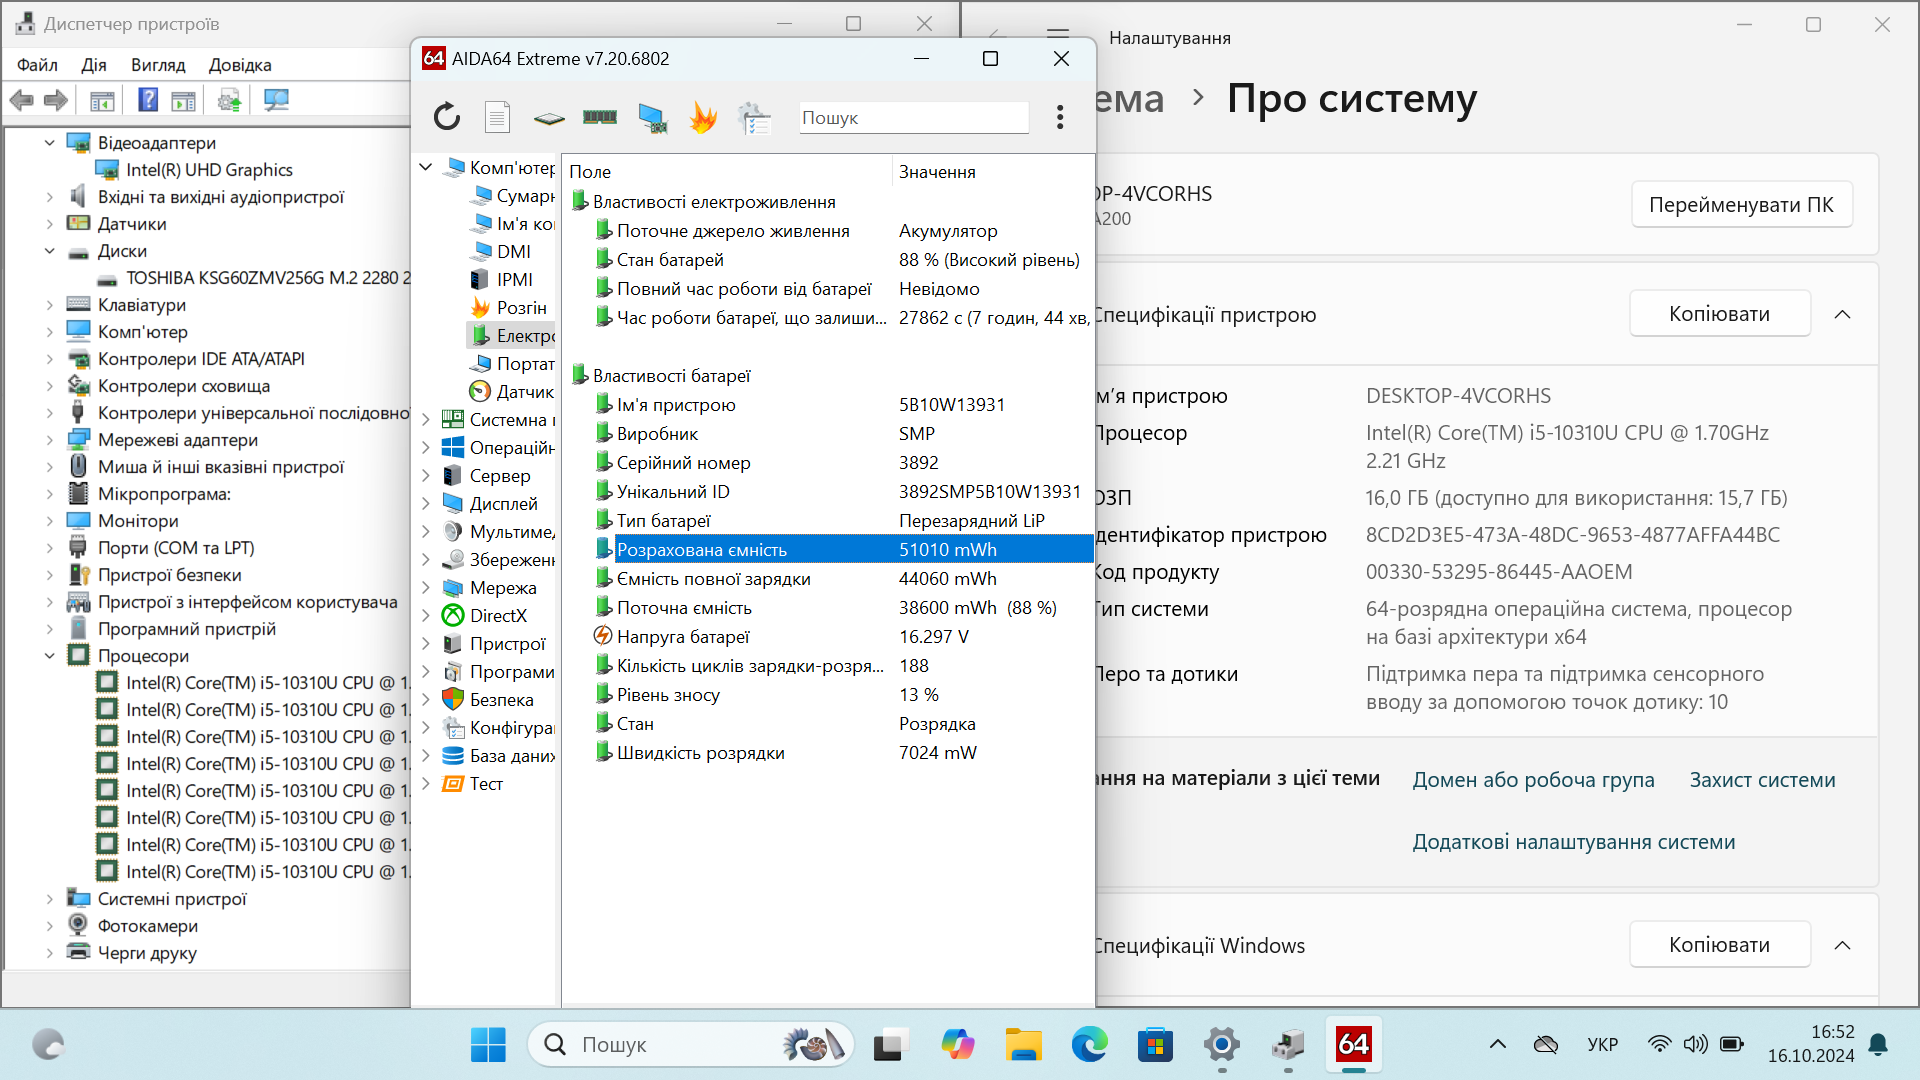Select IPMI in the AIDA64 tree
Image resolution: width=1920 pixels, height=1080 pixels.
(x=515, y=279)
